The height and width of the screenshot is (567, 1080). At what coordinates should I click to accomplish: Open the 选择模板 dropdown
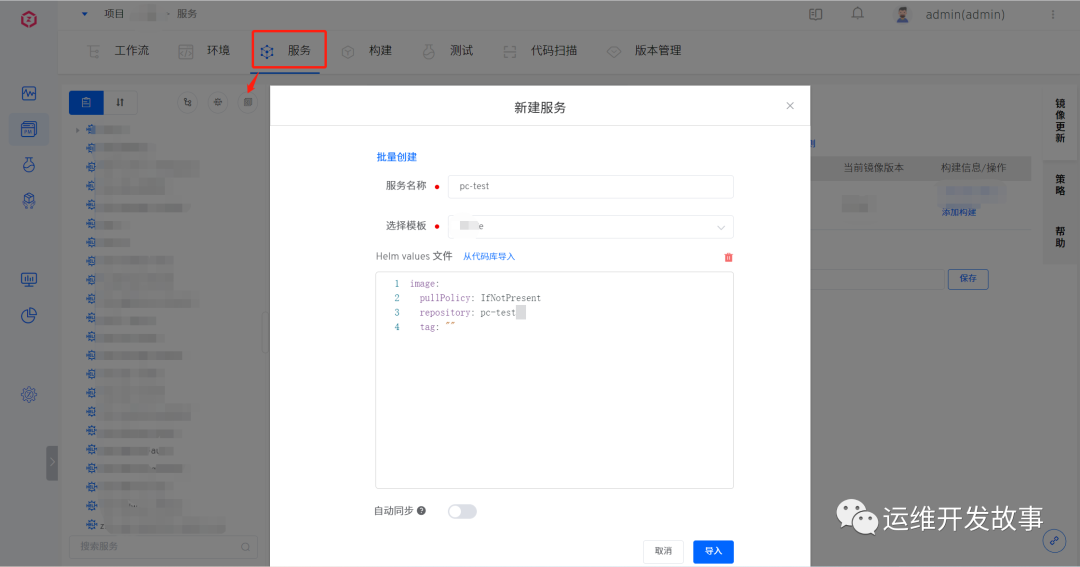tap(590, 227)
